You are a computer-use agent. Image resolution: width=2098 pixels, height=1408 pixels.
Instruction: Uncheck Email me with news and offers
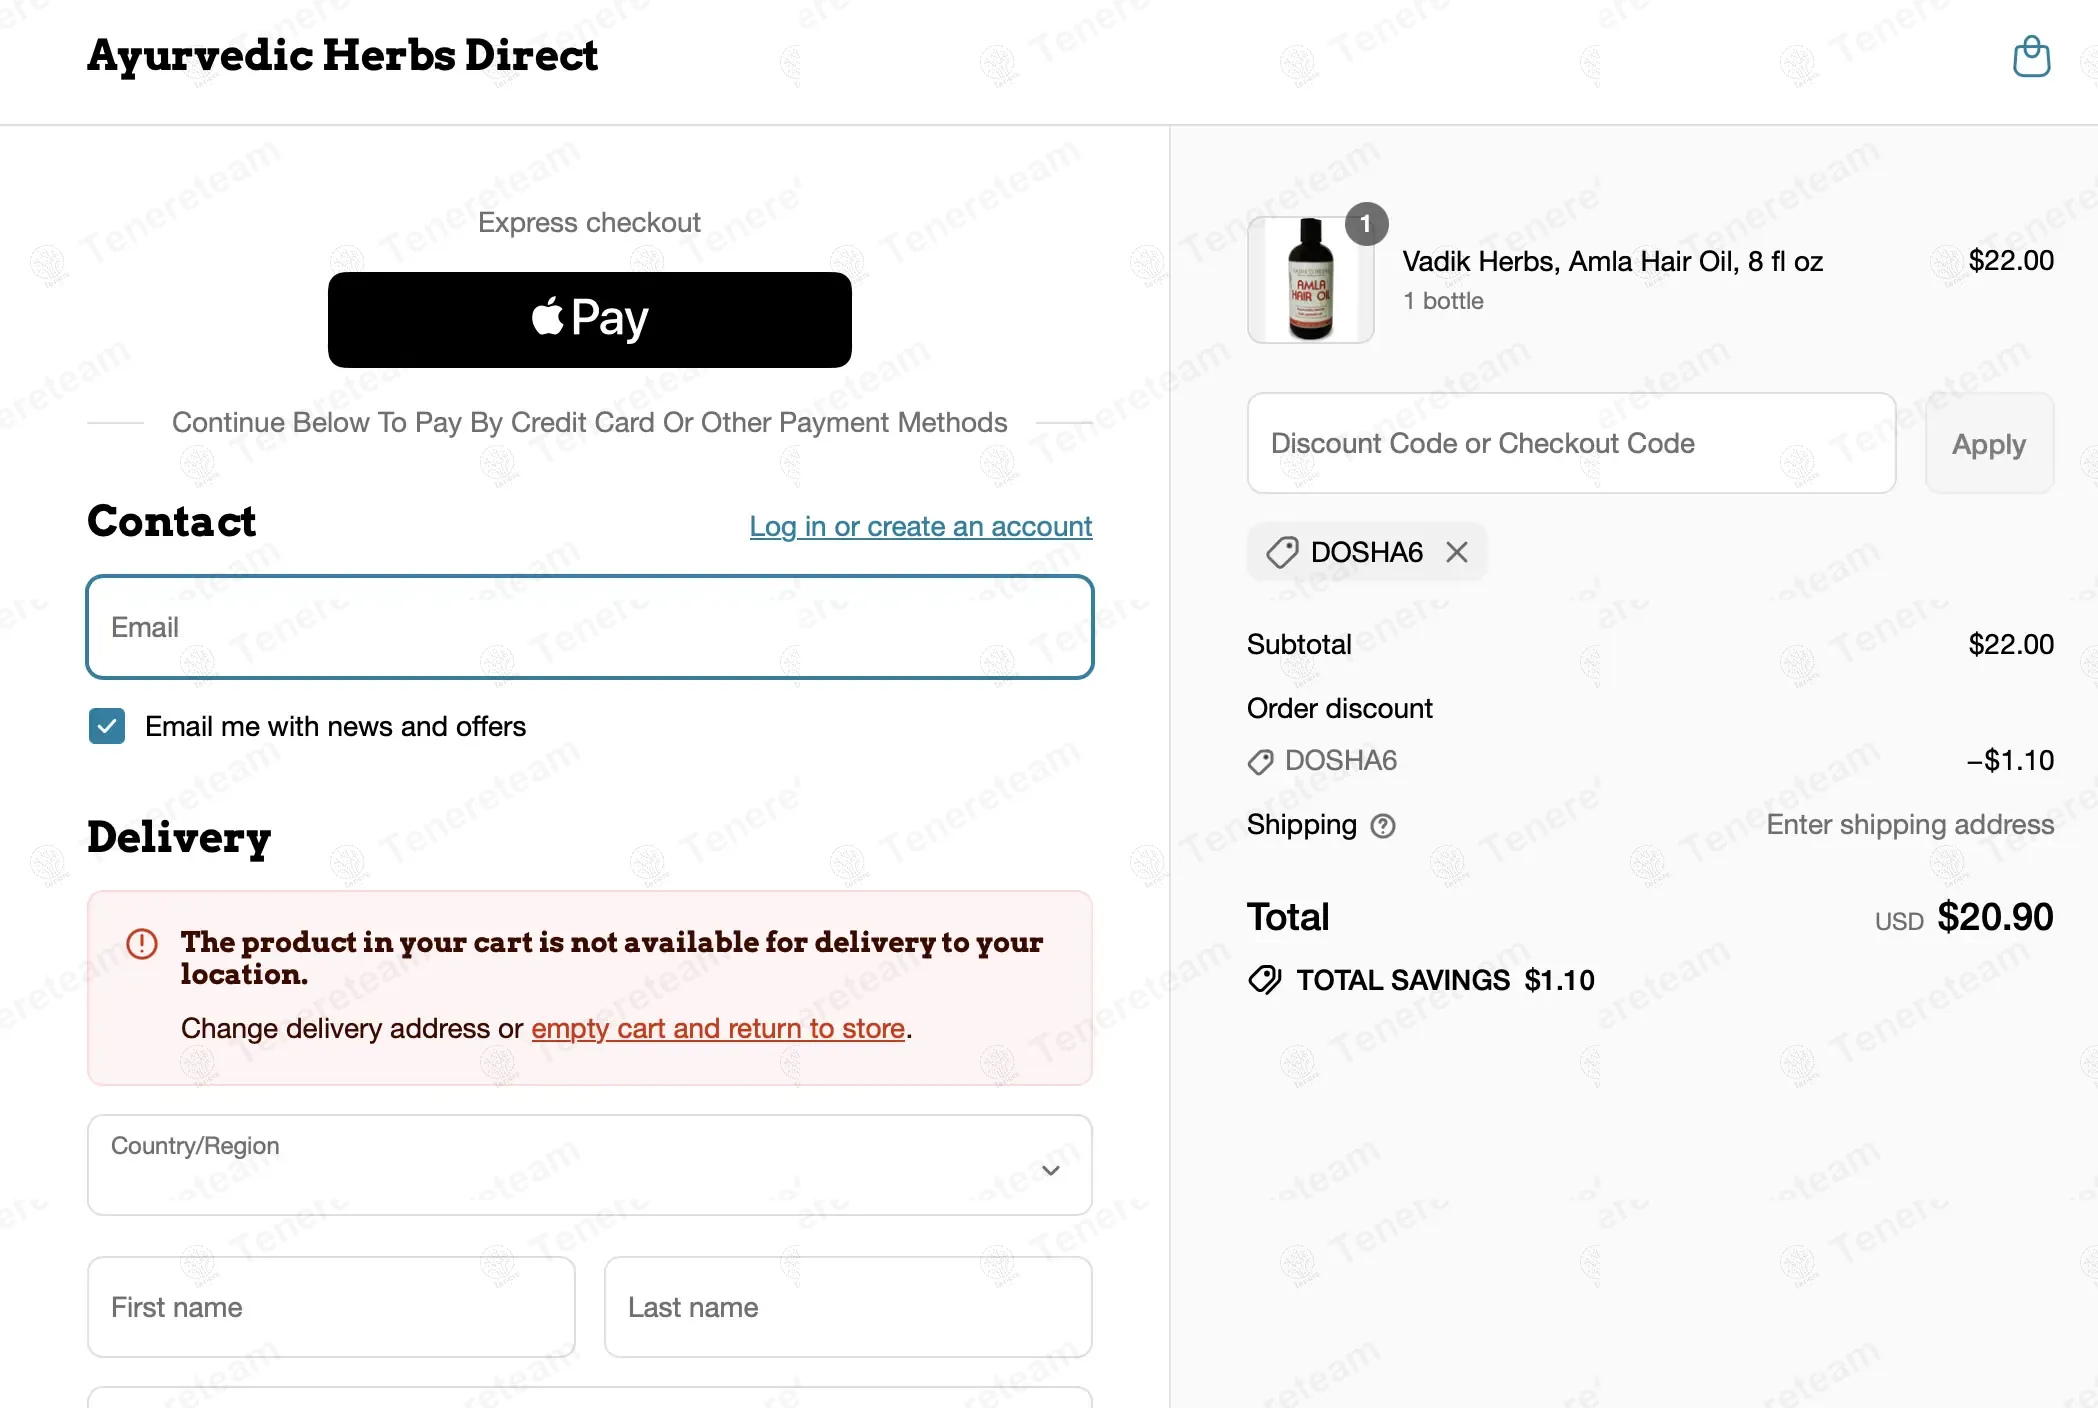(107, 726)
